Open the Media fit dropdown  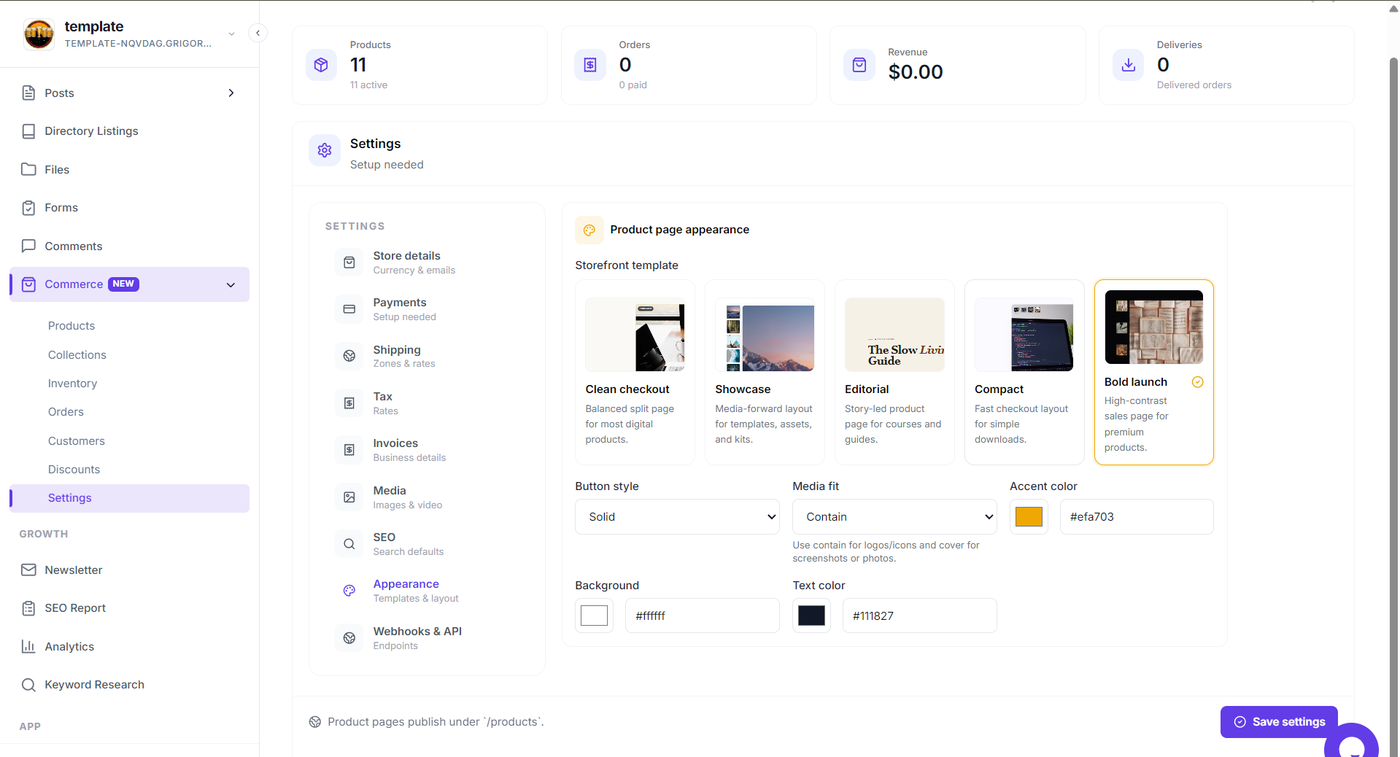point(895,517)
